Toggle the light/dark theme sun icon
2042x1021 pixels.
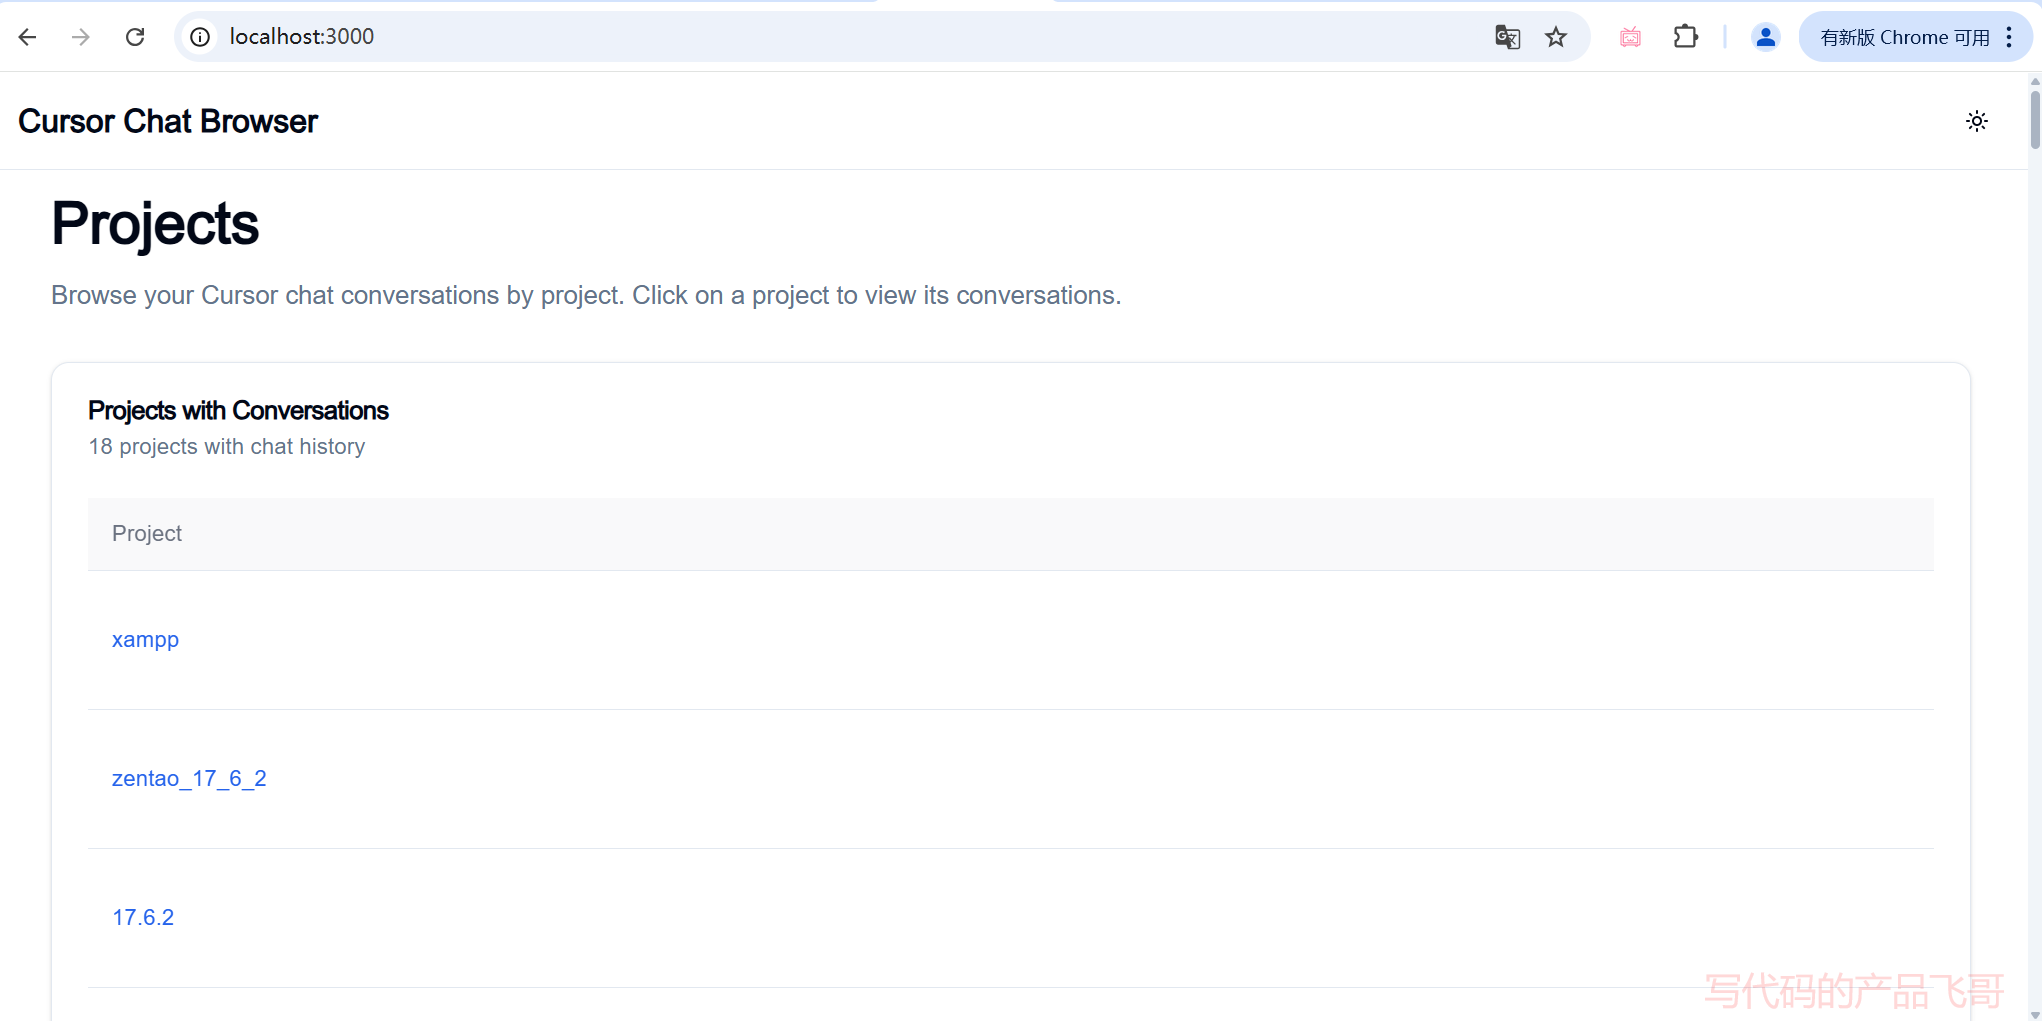(x=1976, y=121)
